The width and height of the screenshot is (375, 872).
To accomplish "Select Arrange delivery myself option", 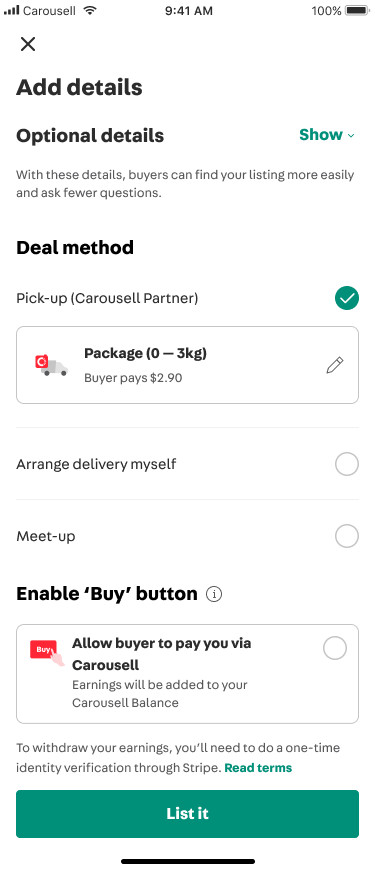I will 347,464.
